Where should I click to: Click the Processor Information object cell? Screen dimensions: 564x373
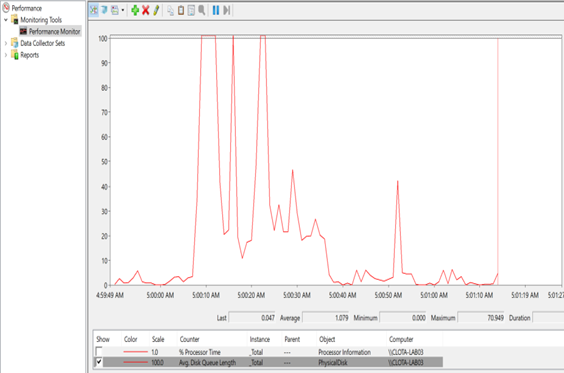(x=344, y=352)
